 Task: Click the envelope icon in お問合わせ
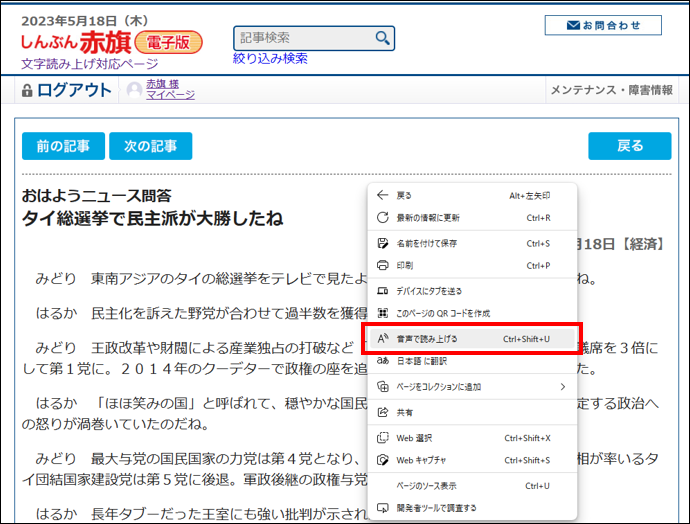[x=573, y=26]
